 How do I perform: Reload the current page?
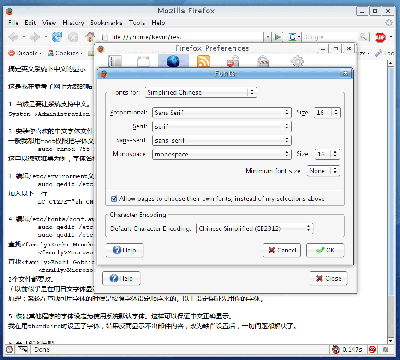coord(57,37)
